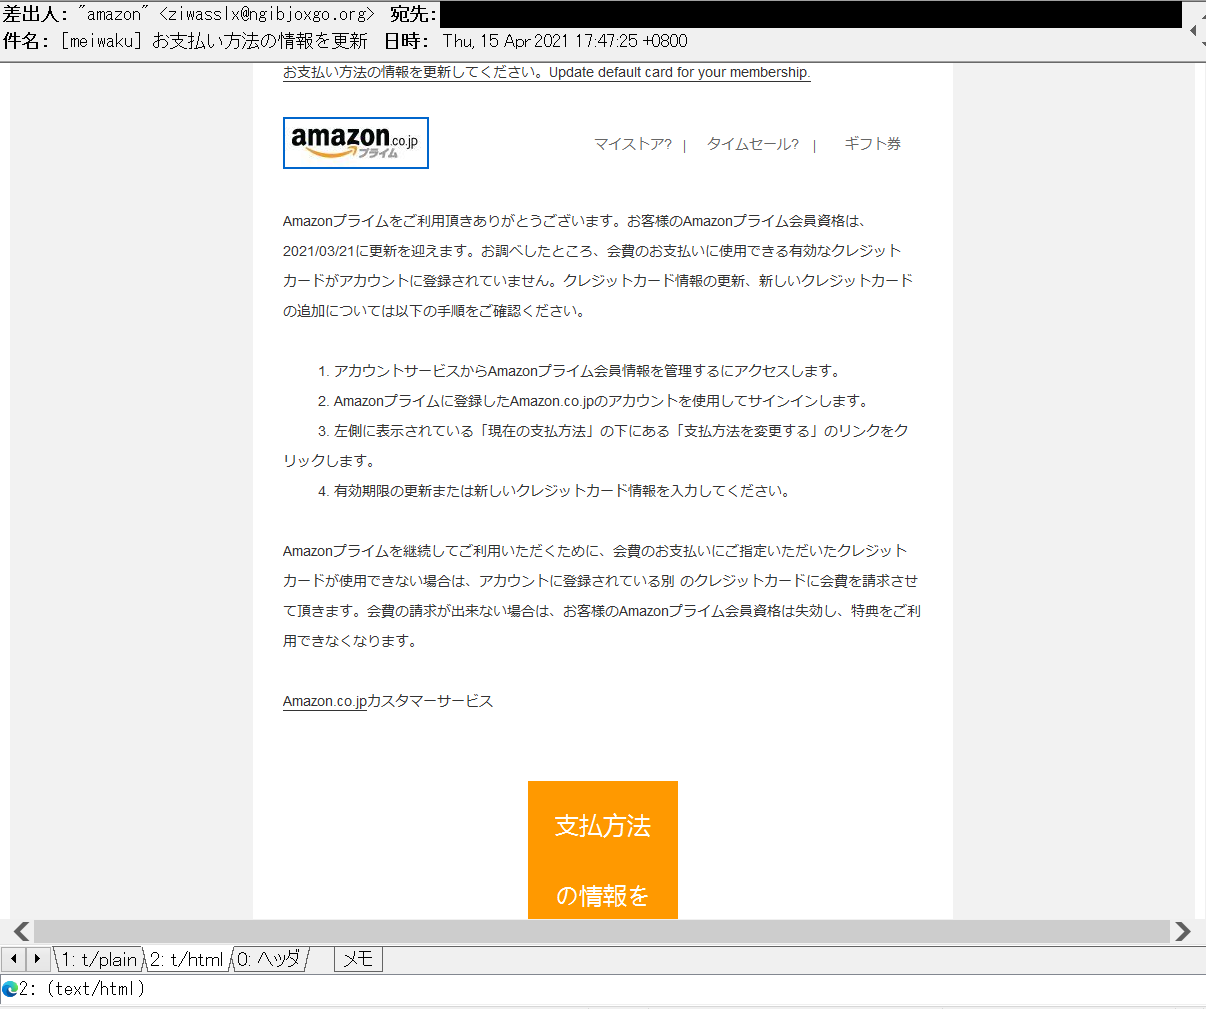Image resolution: width=1206 pixels, height=1009 pixels.
Task: Click the '2: (text/html)' status text
Action: pyautogui.click(x=83, y=989)
